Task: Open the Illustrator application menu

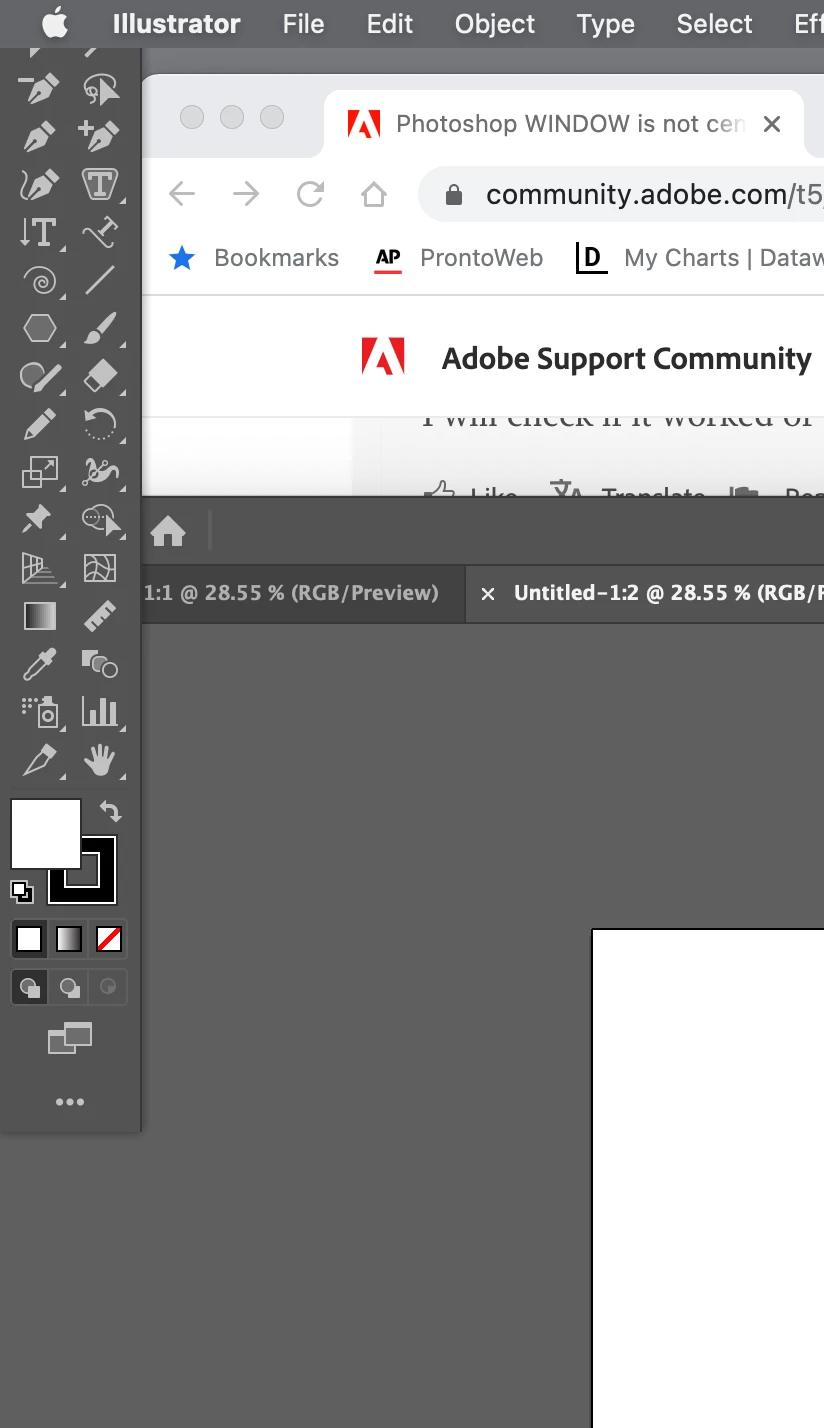Action: tap(176, 24)
